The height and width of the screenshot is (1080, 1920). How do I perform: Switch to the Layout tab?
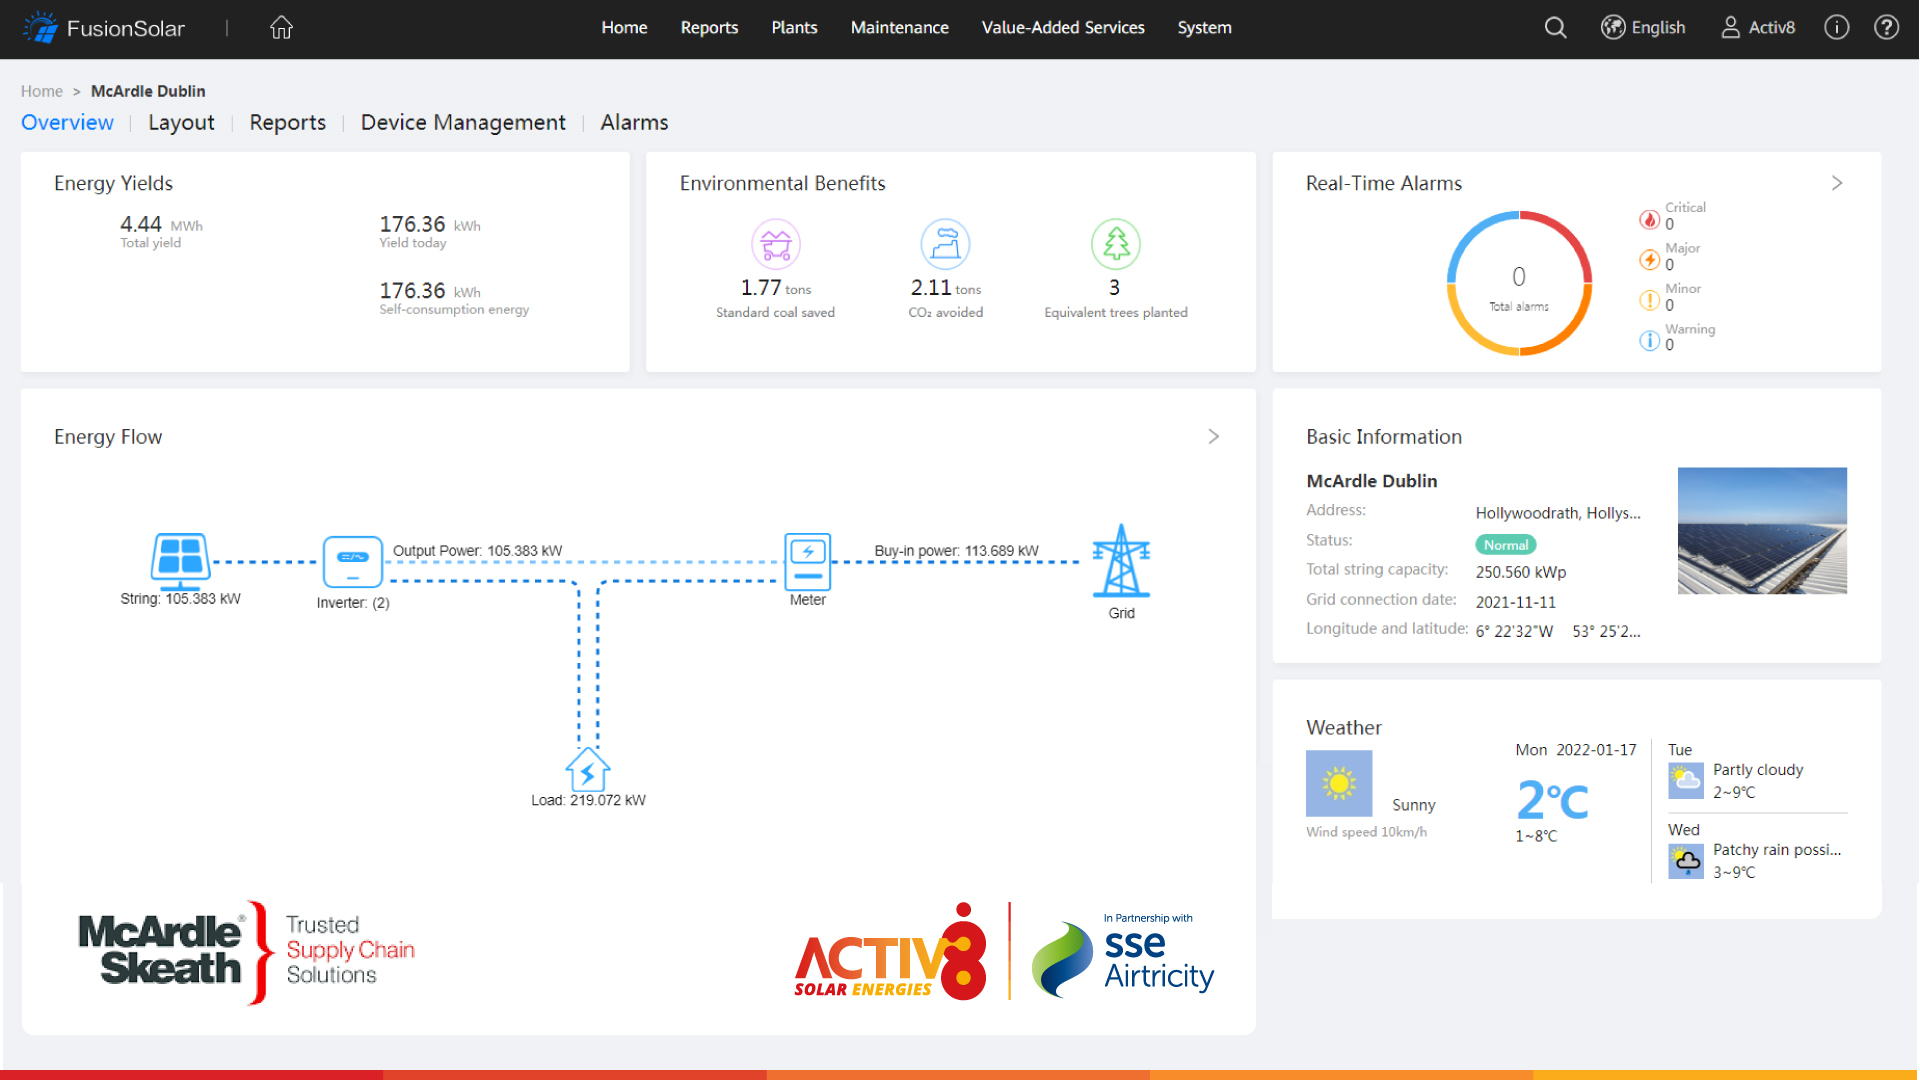pos(181,122)
